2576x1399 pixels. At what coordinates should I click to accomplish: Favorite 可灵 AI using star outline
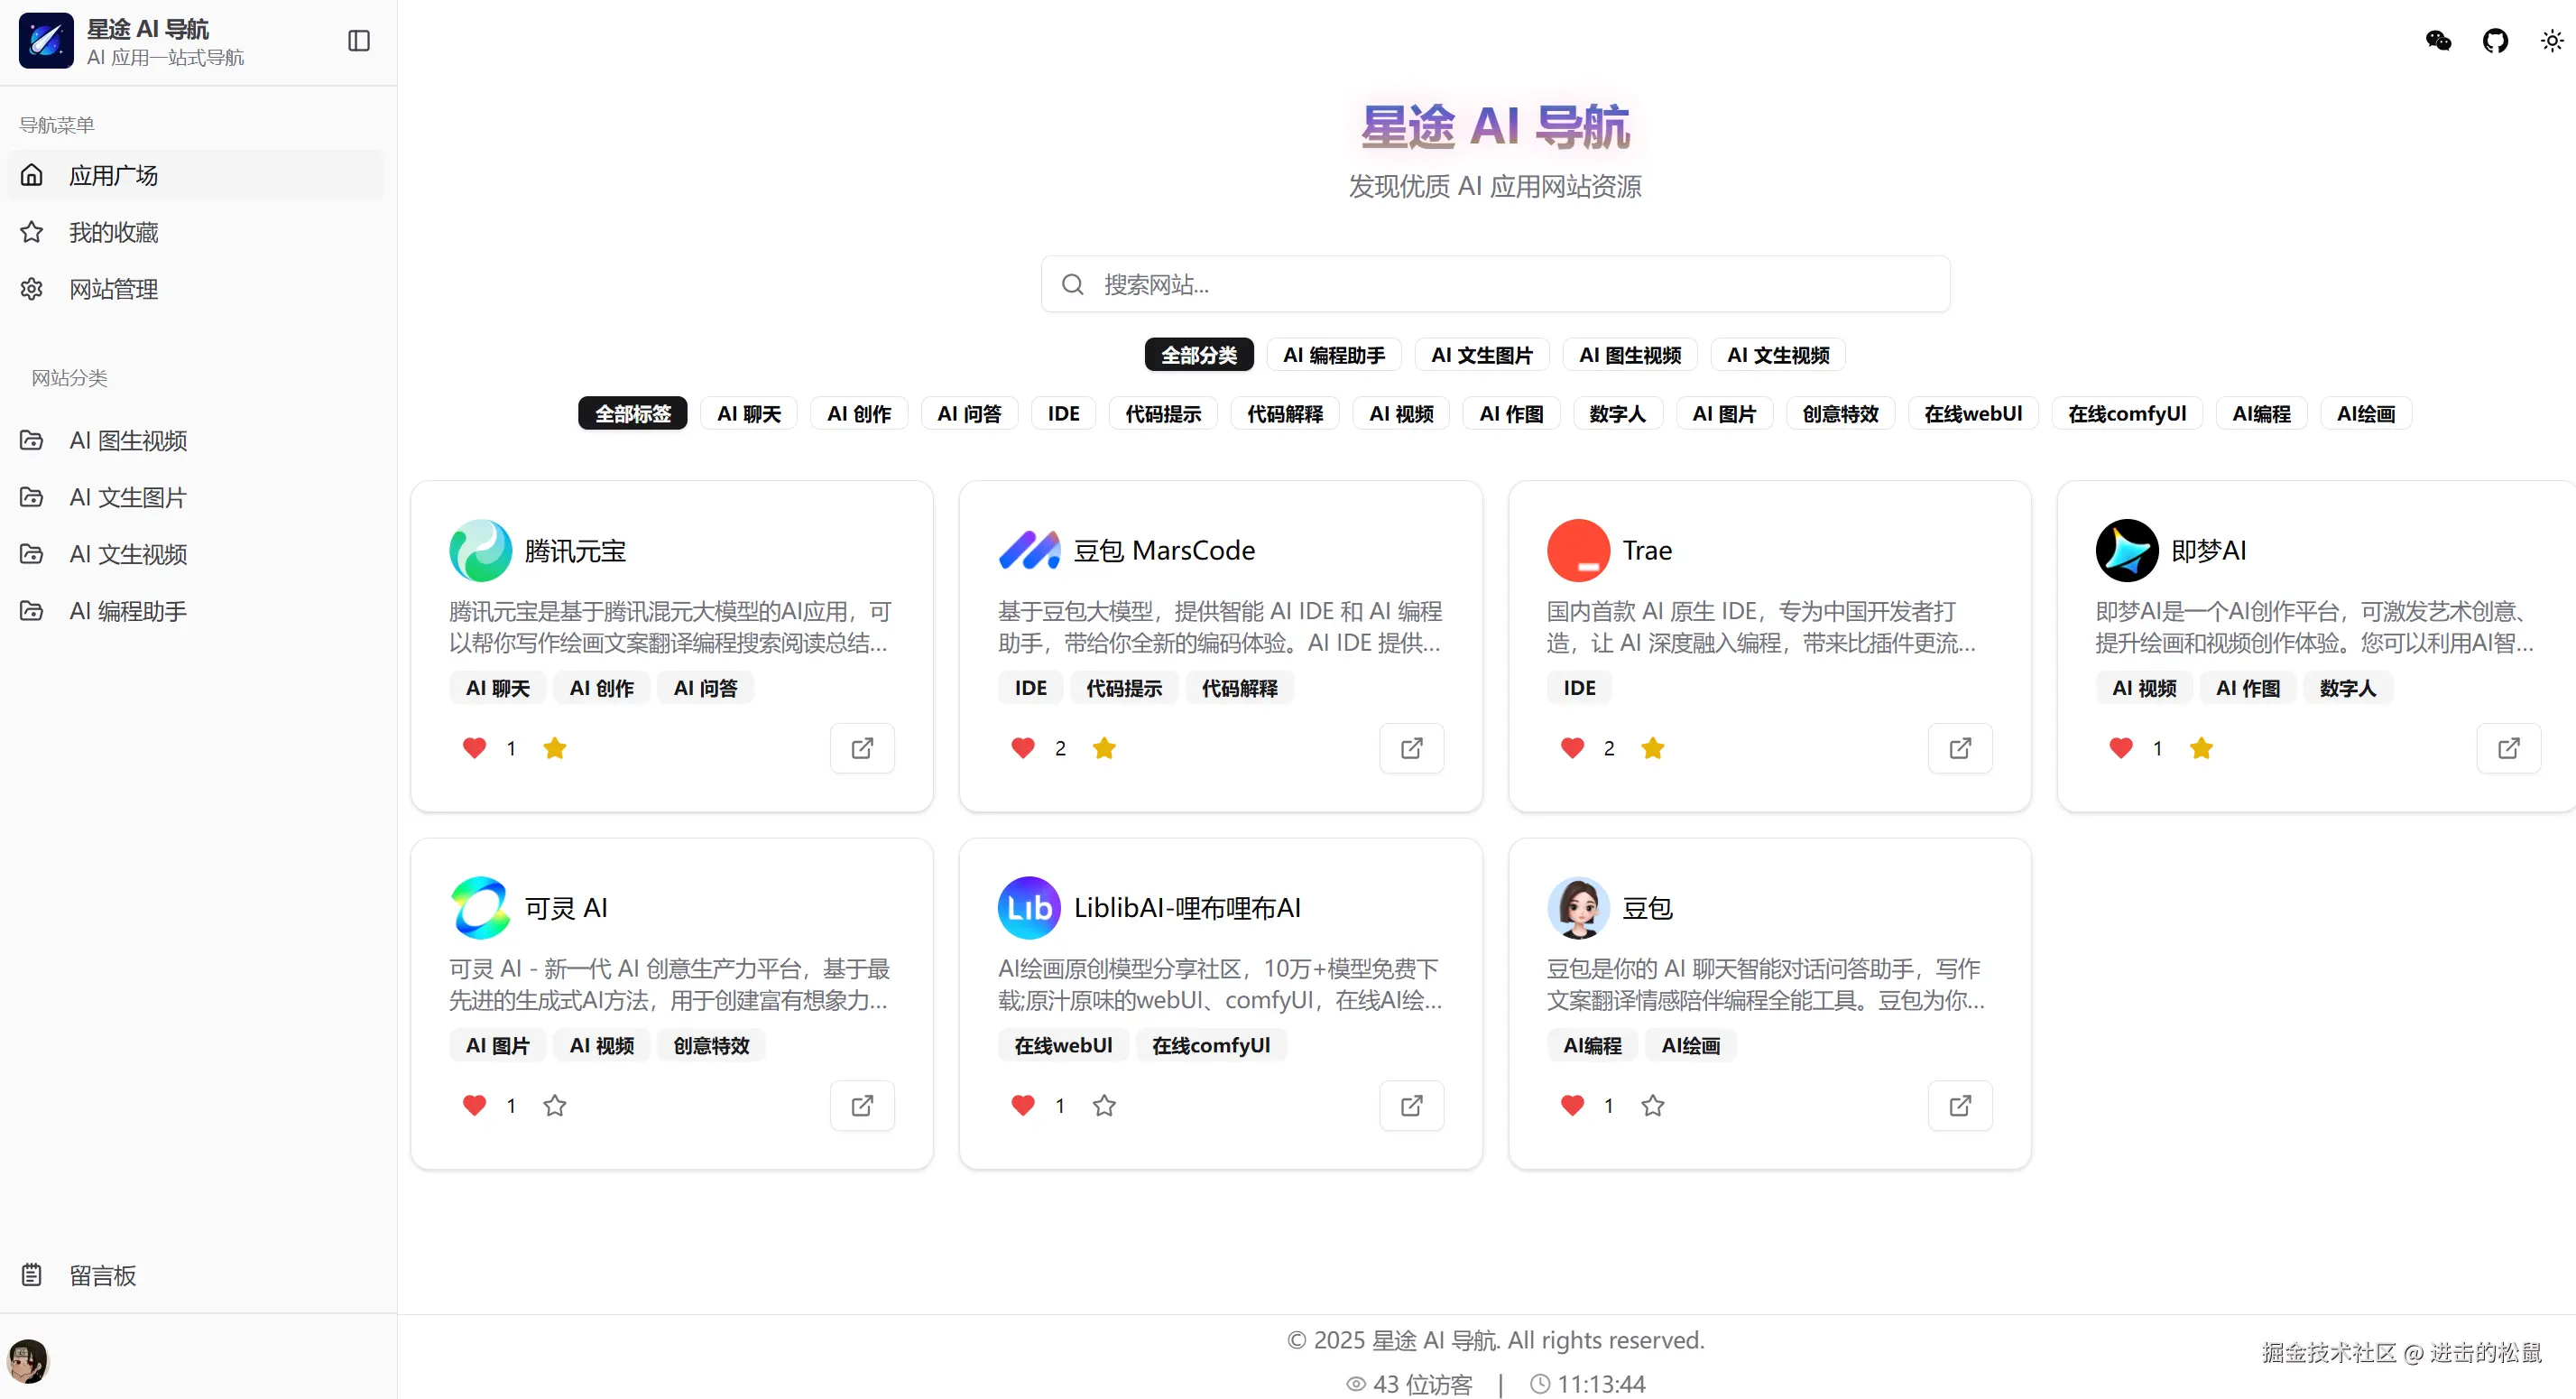[x=555, y=1105]
